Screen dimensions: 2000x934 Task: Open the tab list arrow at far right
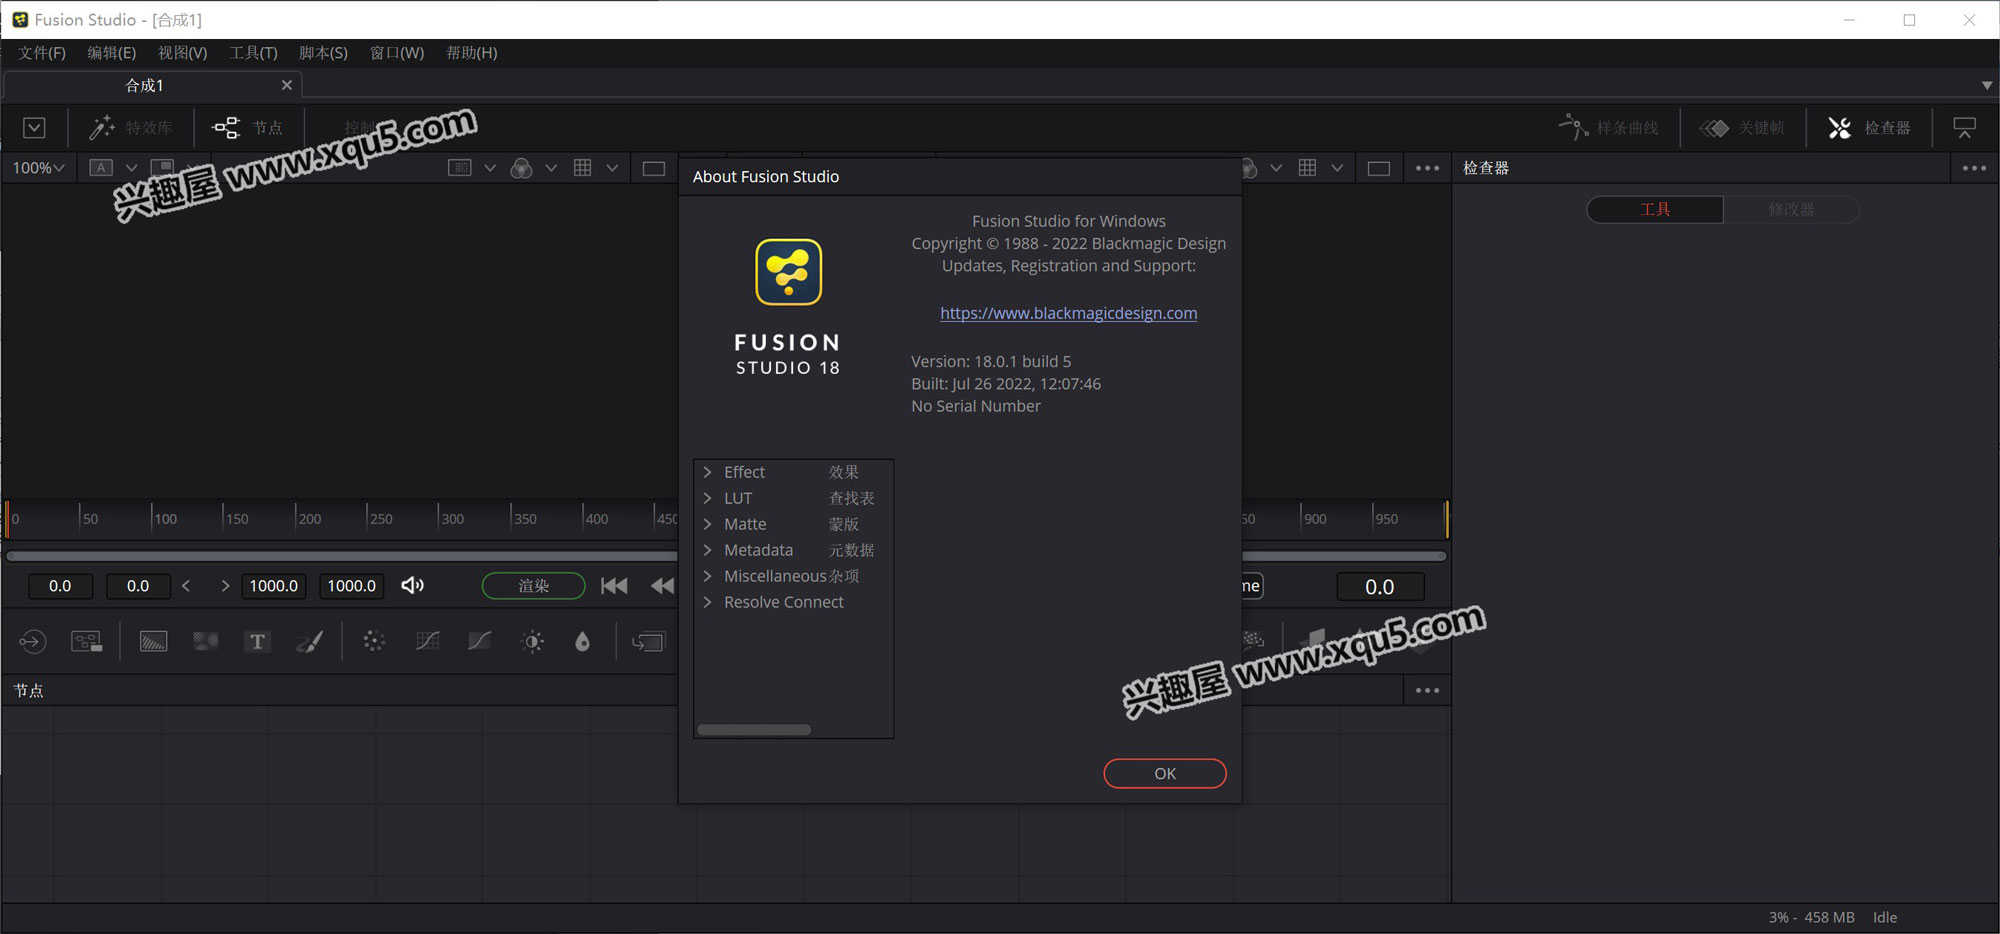click(1987, 85)
